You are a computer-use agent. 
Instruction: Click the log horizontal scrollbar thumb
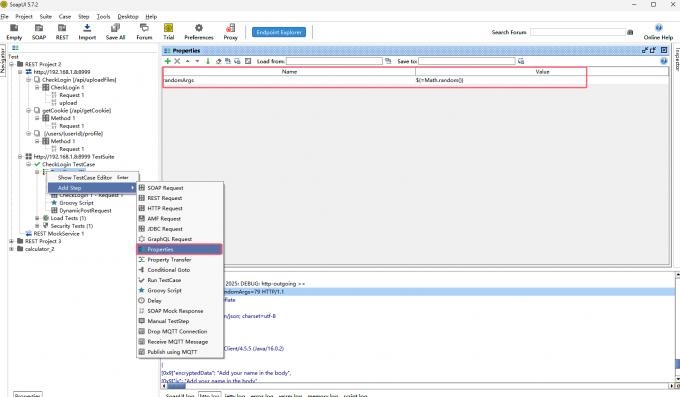click(176, 385)
